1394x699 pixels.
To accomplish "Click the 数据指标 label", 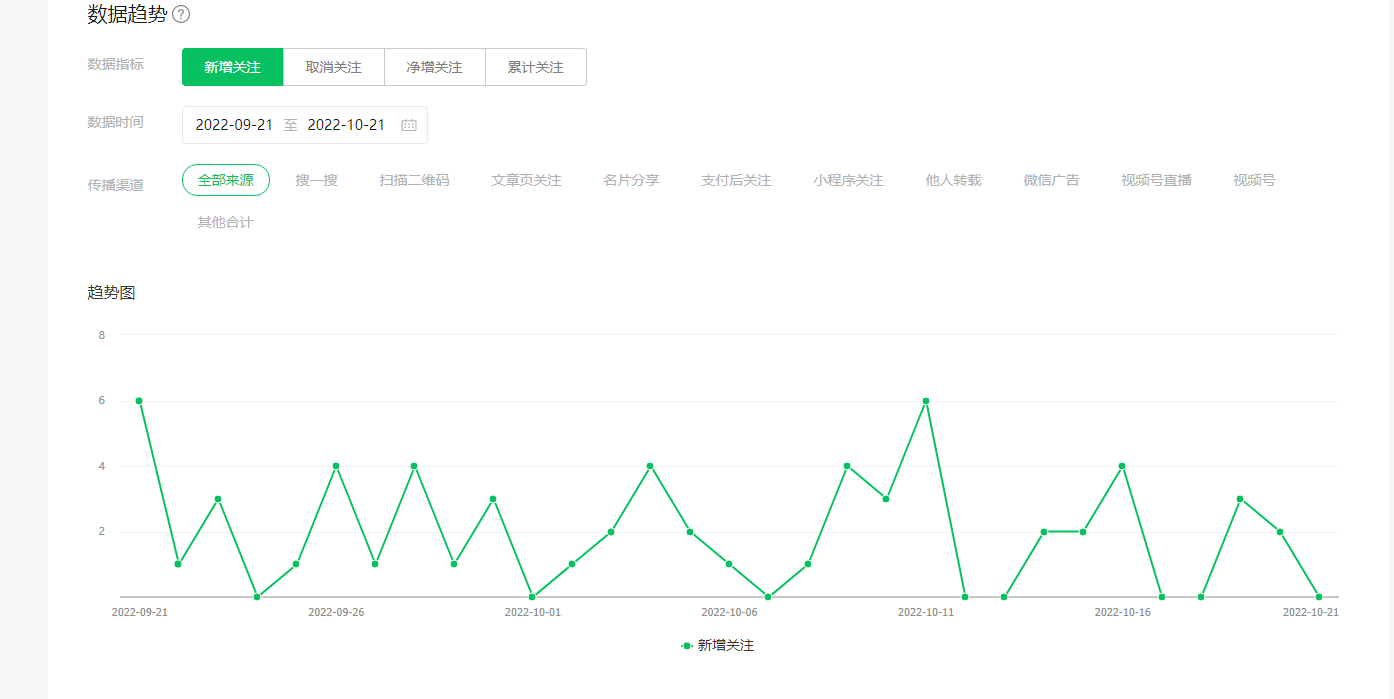I will point(116,64).
